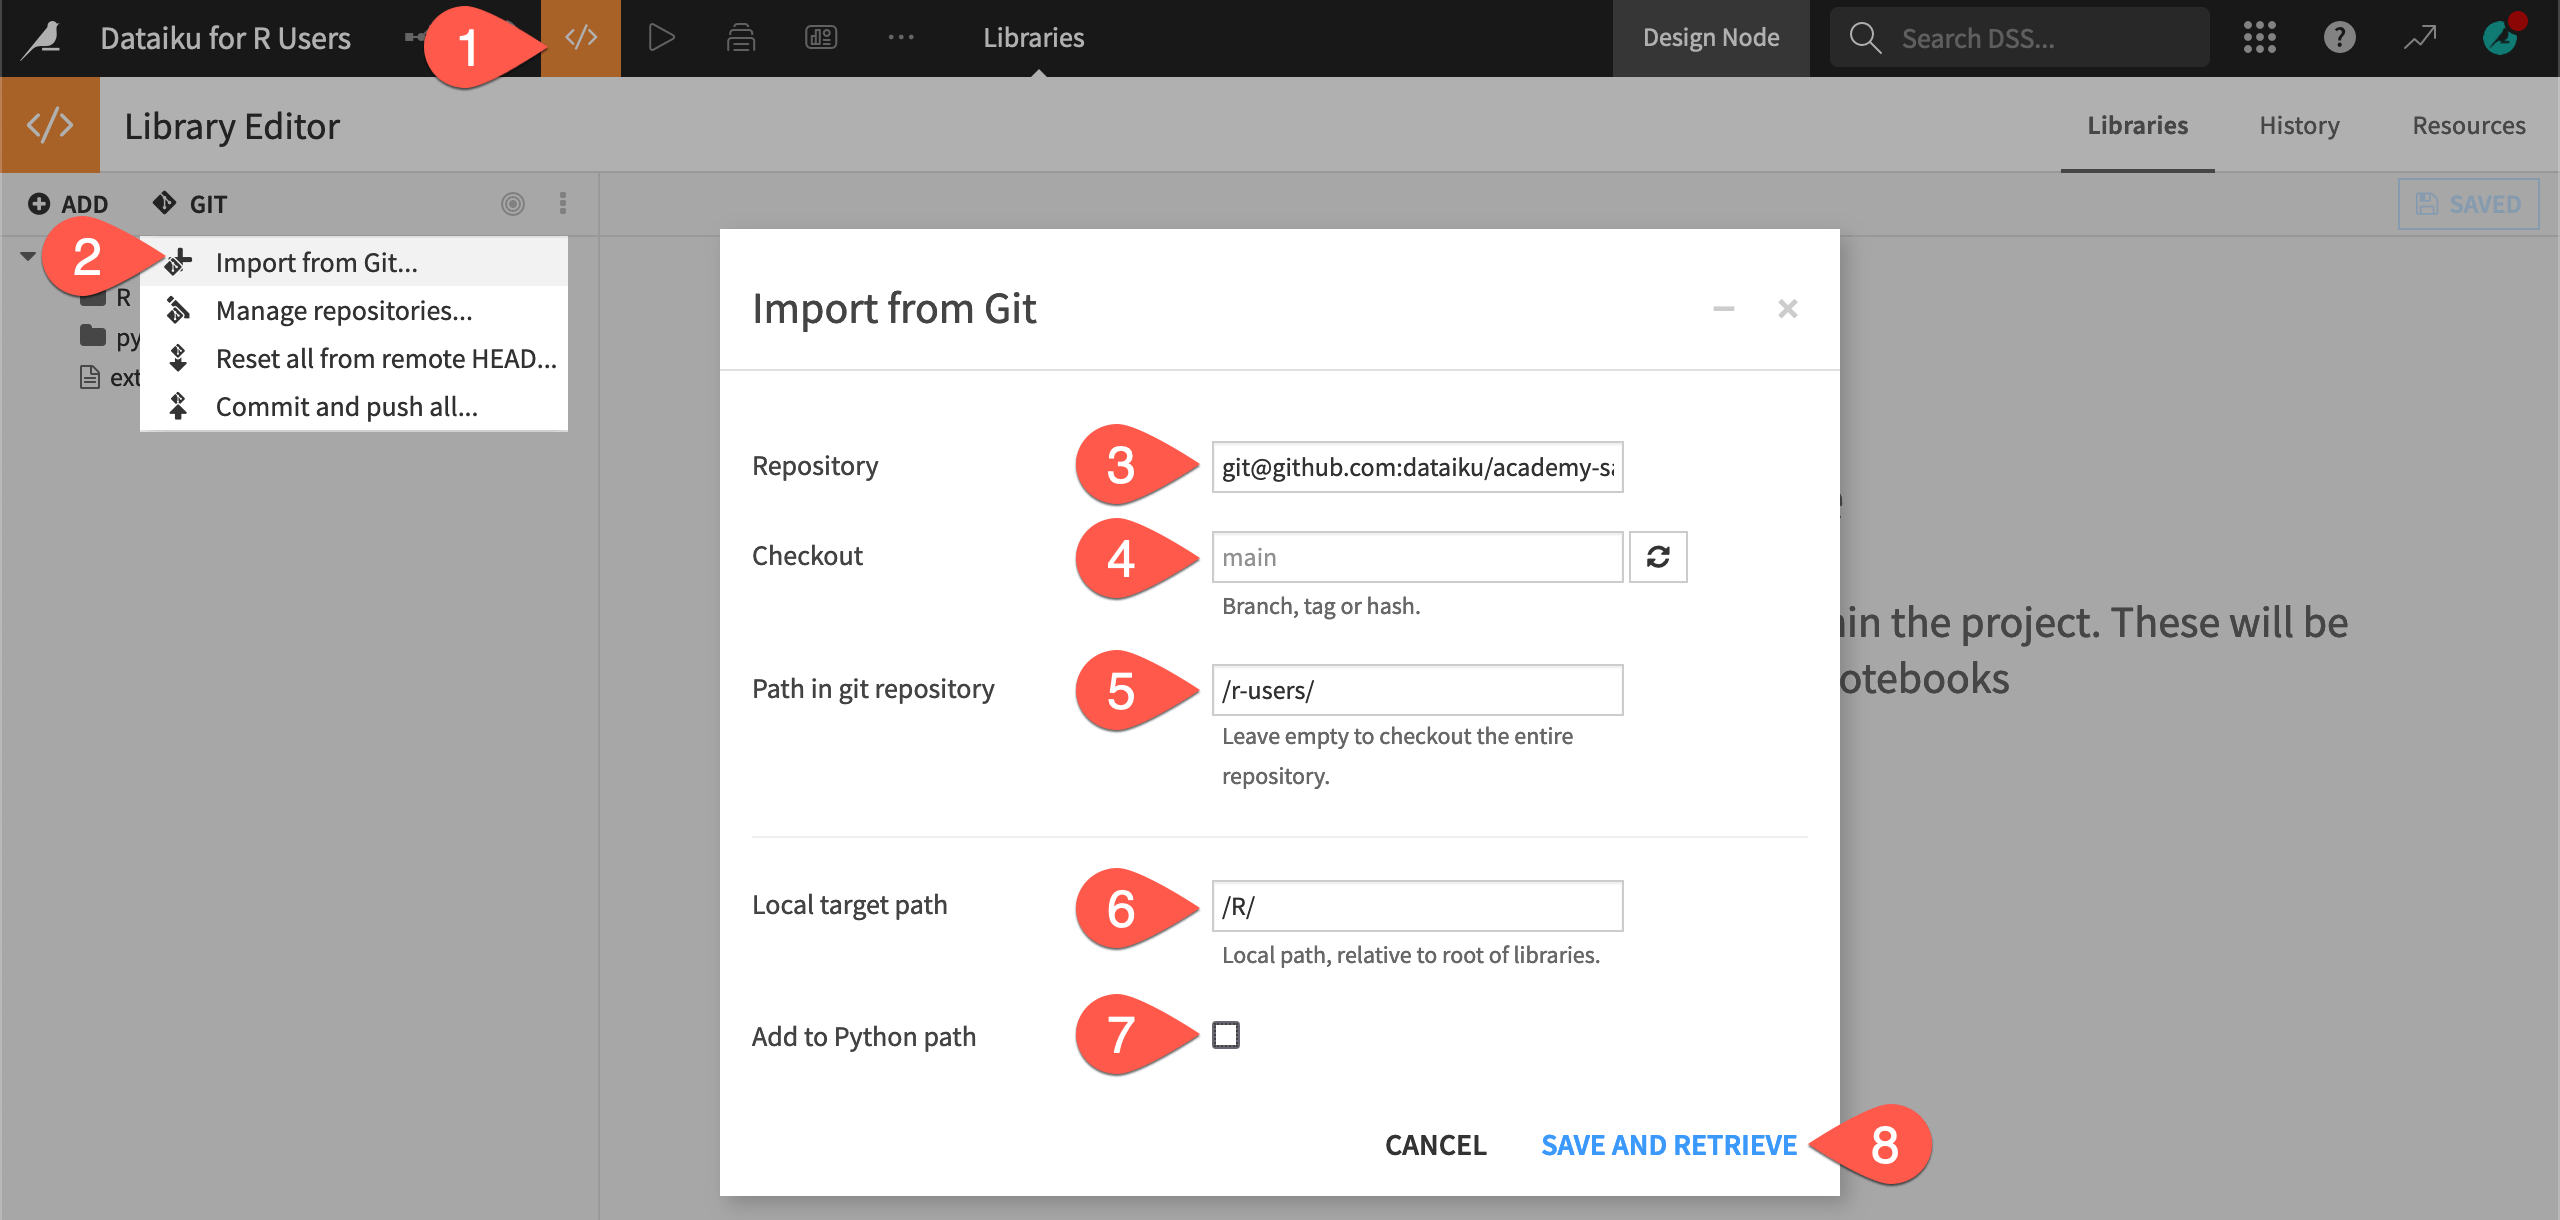2560x1220 pixels.
Task: Toggle the Add to Python path checkbox
Action: click(1226, 1036)
